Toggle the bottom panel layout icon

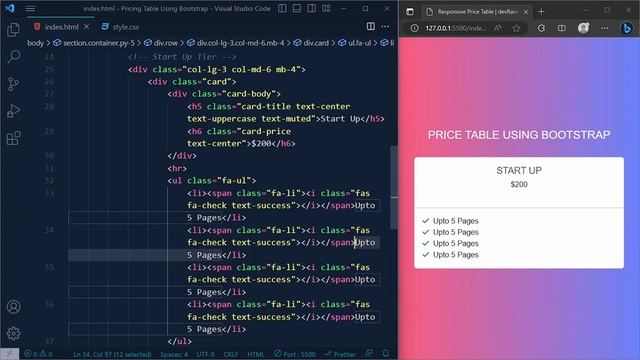pyautogui.click(x=297, y=8)
